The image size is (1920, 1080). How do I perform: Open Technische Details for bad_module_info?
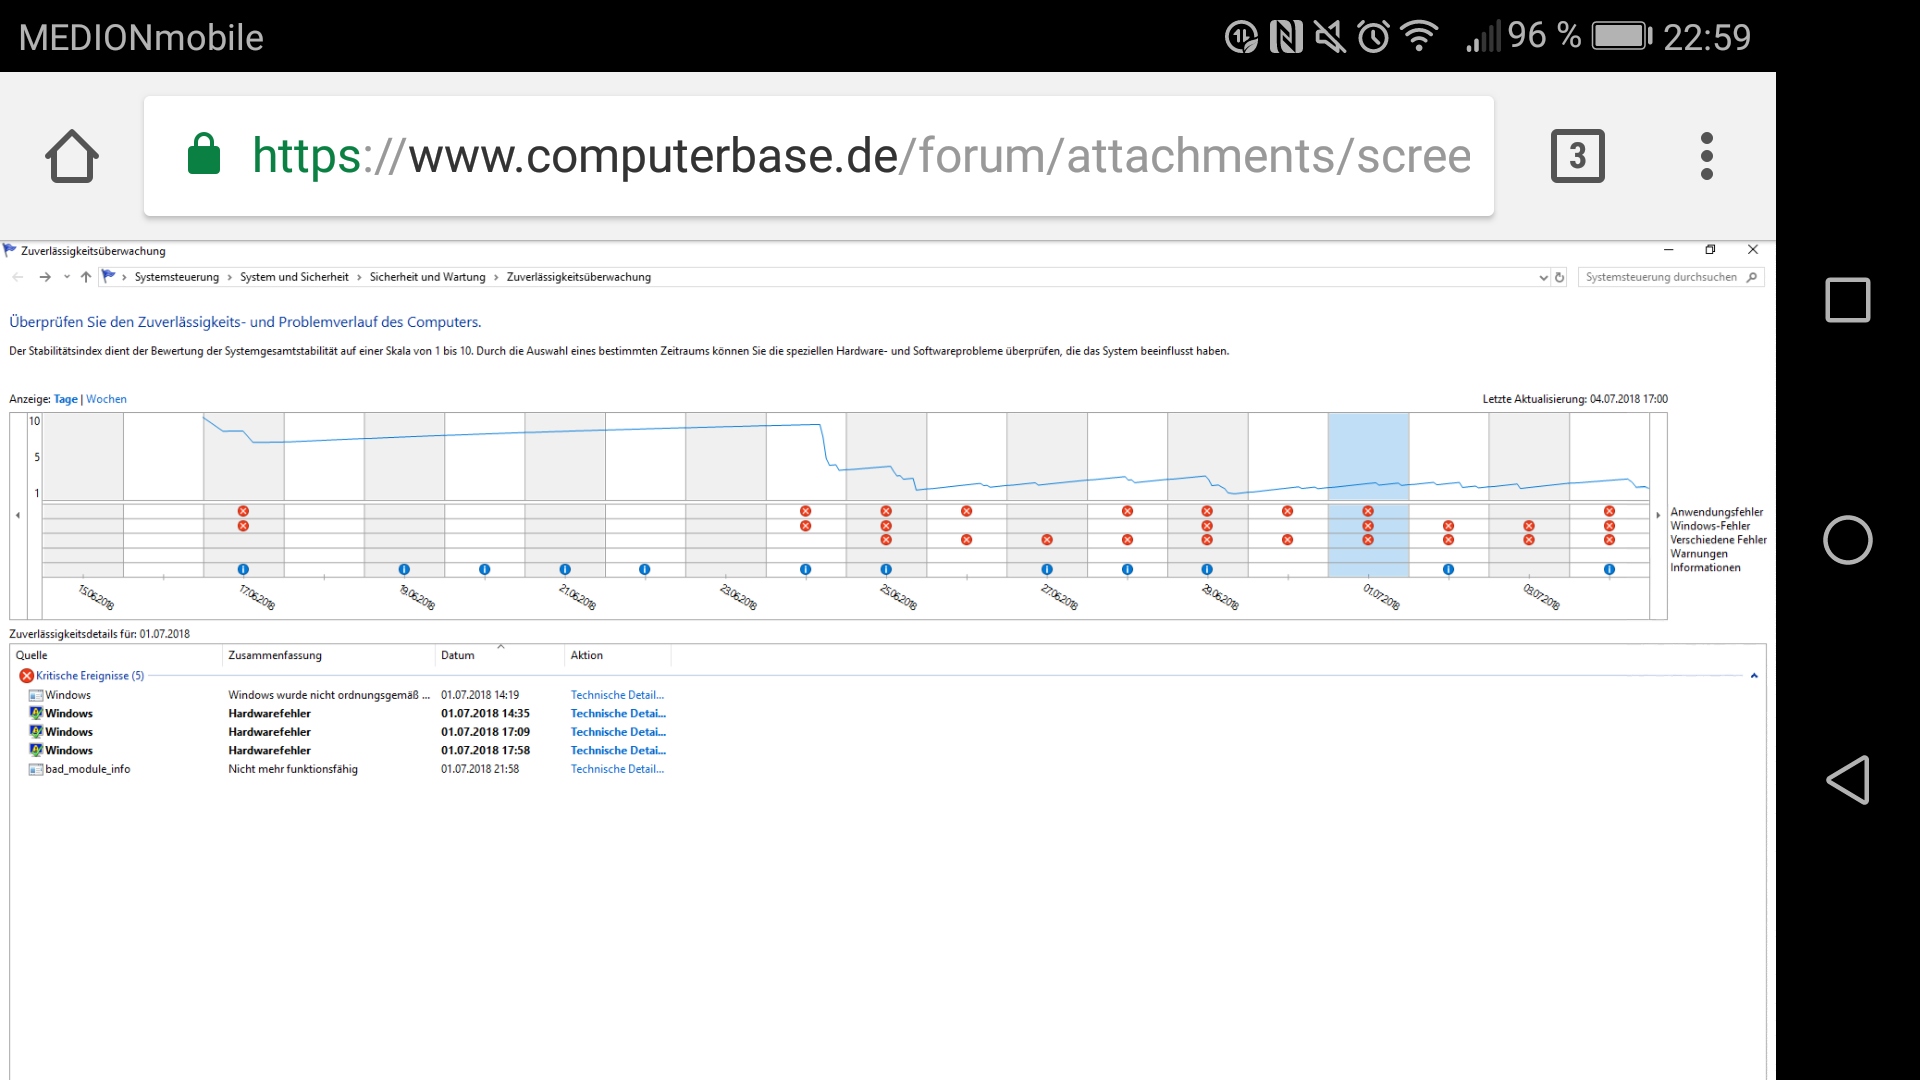click(617, 769)
